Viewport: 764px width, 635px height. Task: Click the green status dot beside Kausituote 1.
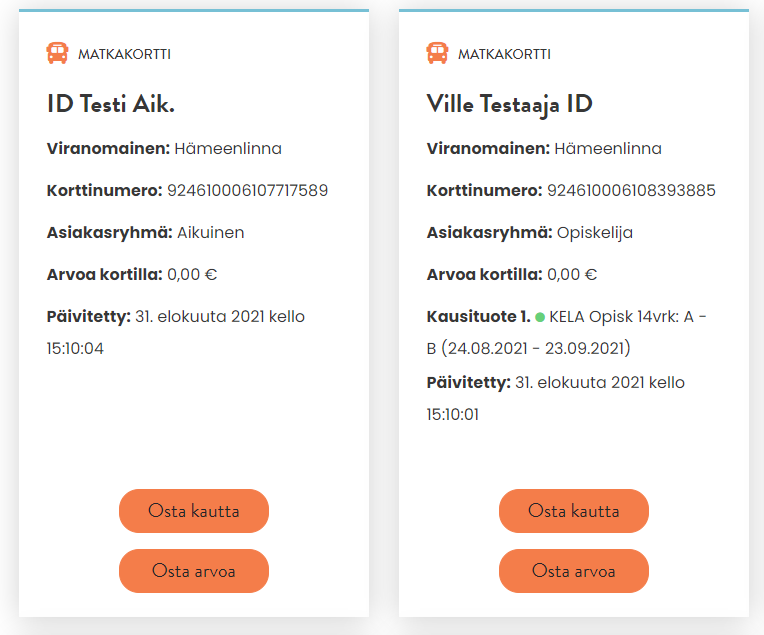(x=540, y=317)
